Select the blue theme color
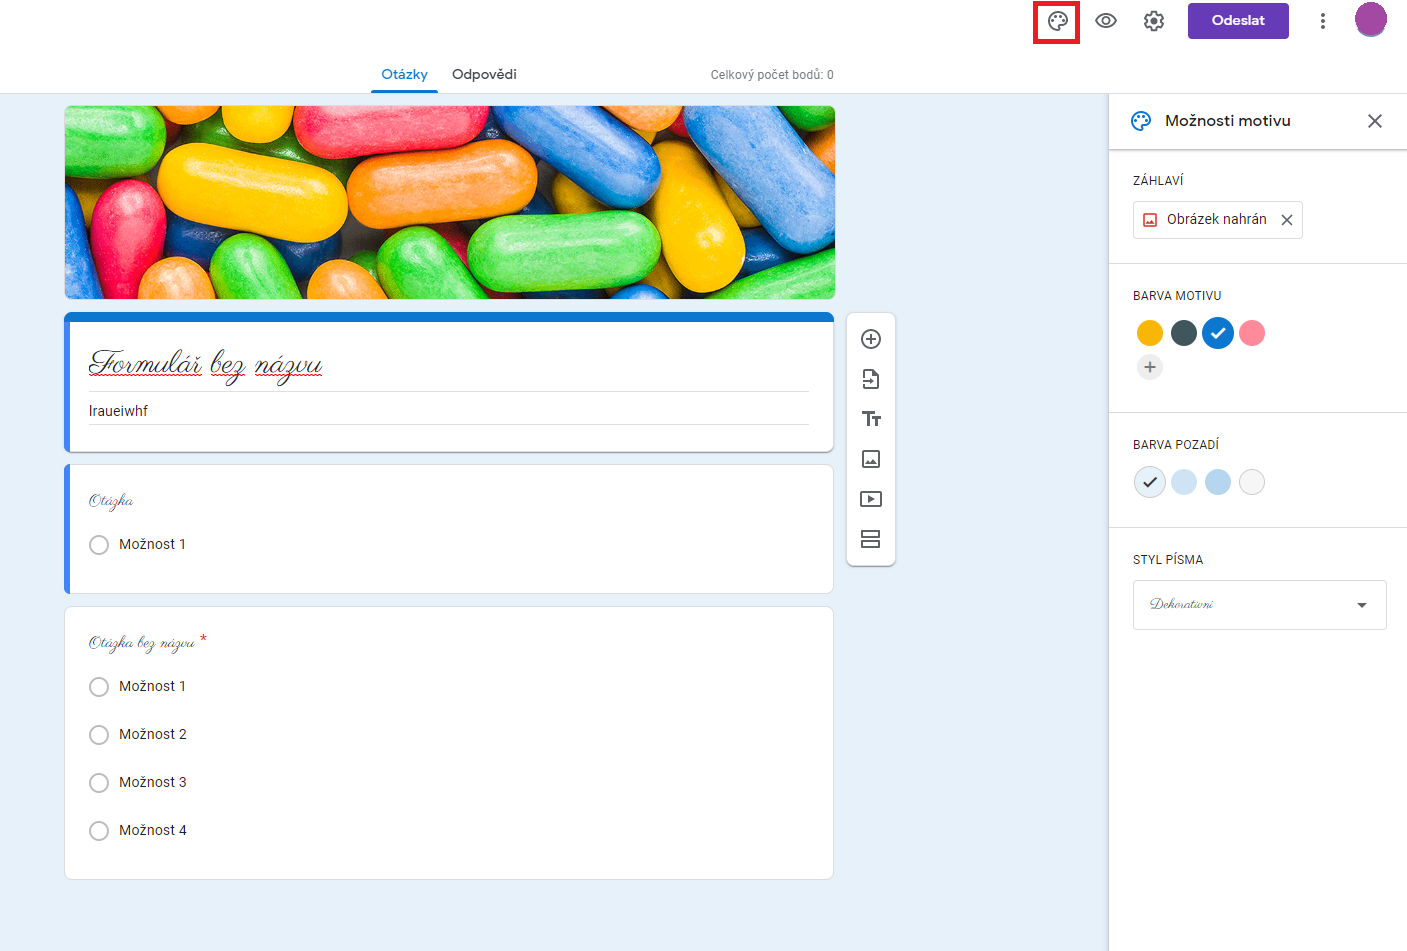The height and width of the screenshot is (951, 1407). [x=1218, y=333]
